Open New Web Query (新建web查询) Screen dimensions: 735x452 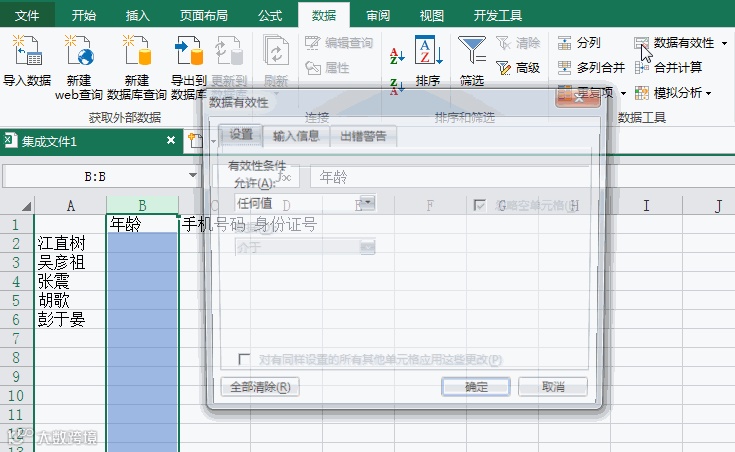79,50
